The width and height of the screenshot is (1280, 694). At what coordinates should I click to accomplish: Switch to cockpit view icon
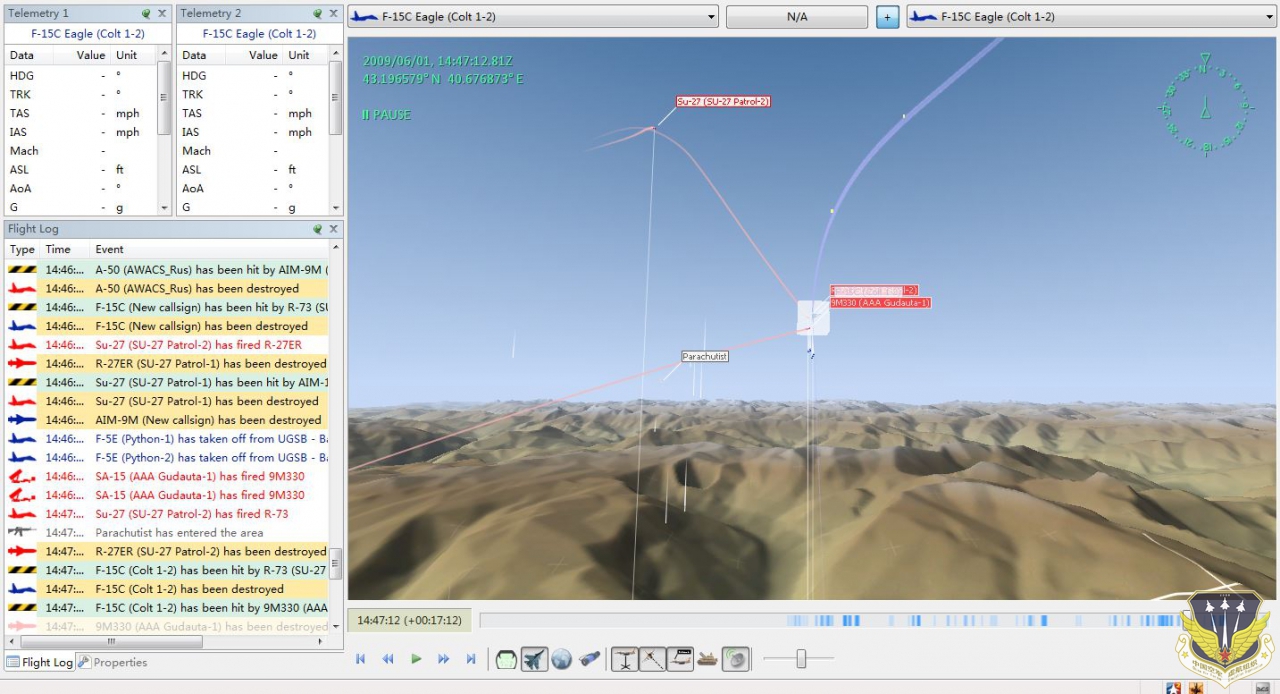[506, 659]
